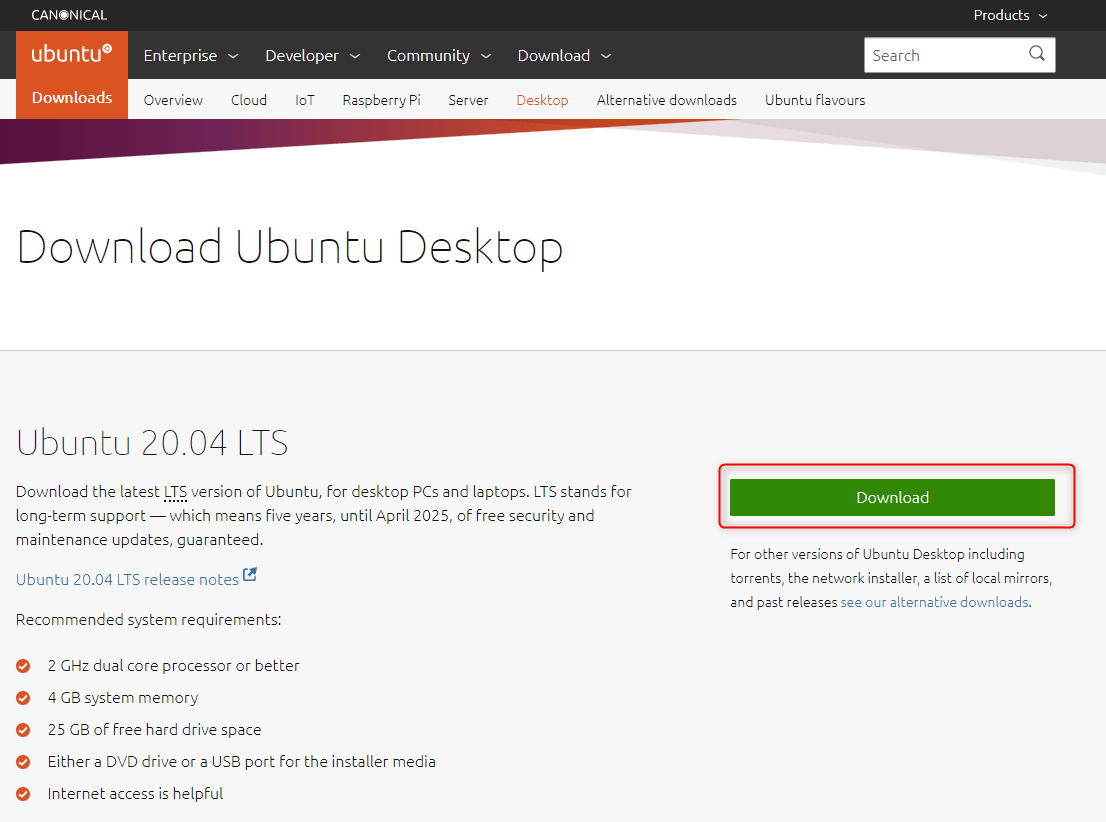Click the checkmark icon beside 25 GB drive space
1106x822 pixels.
pyautogui.click(x=23, y=729)
